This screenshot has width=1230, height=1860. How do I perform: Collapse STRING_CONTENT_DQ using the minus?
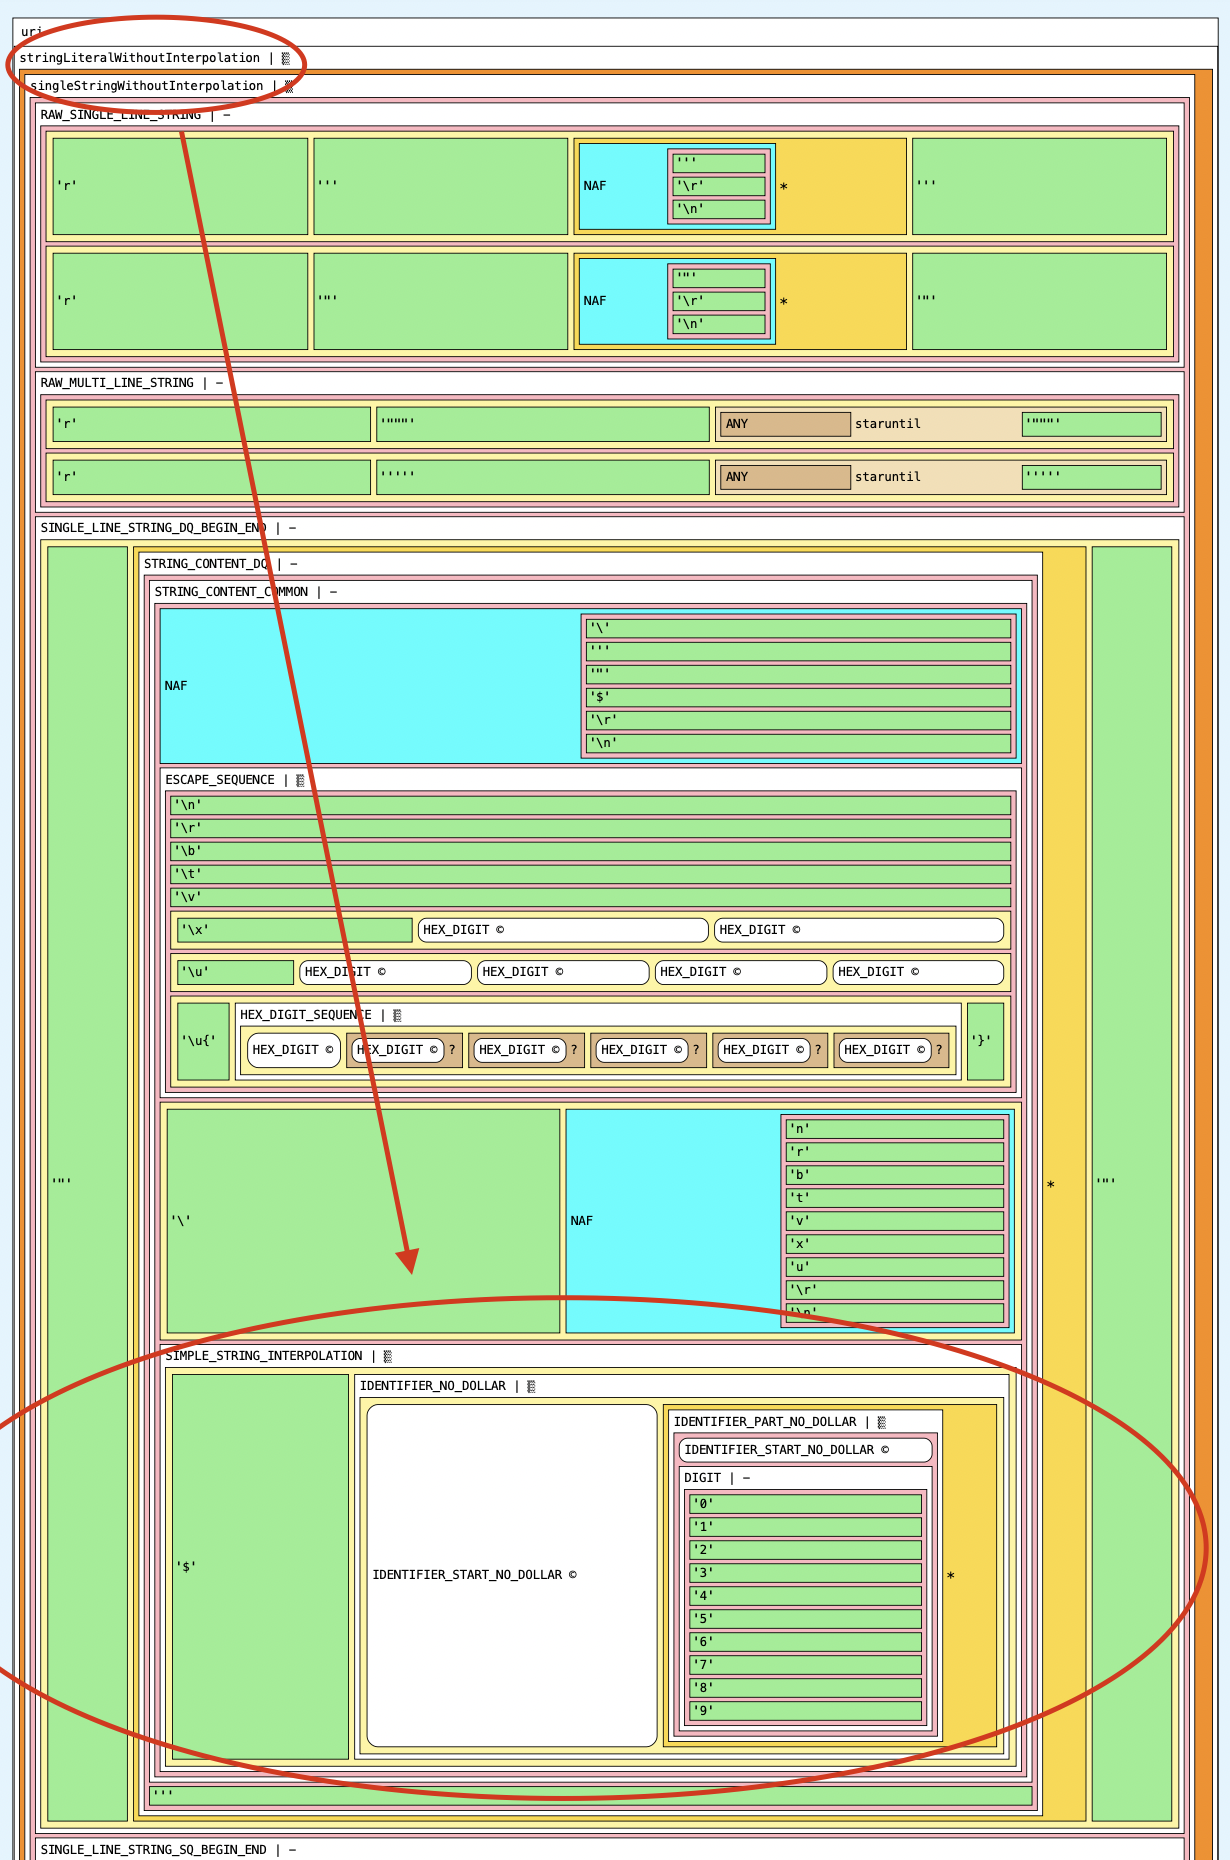pos(294,564)
